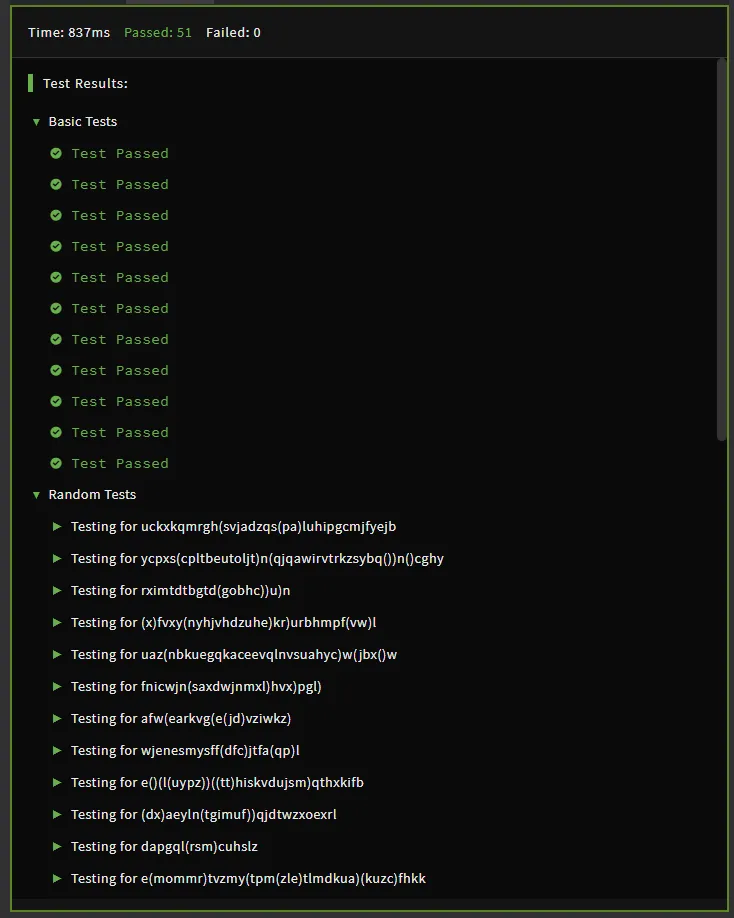Image resolution: width=734 pixels, height=918 pixels.
Task: Expand test for fnicwjn(saxdwjnmxl)hvx)pgl)
Action: click(57, 686)
